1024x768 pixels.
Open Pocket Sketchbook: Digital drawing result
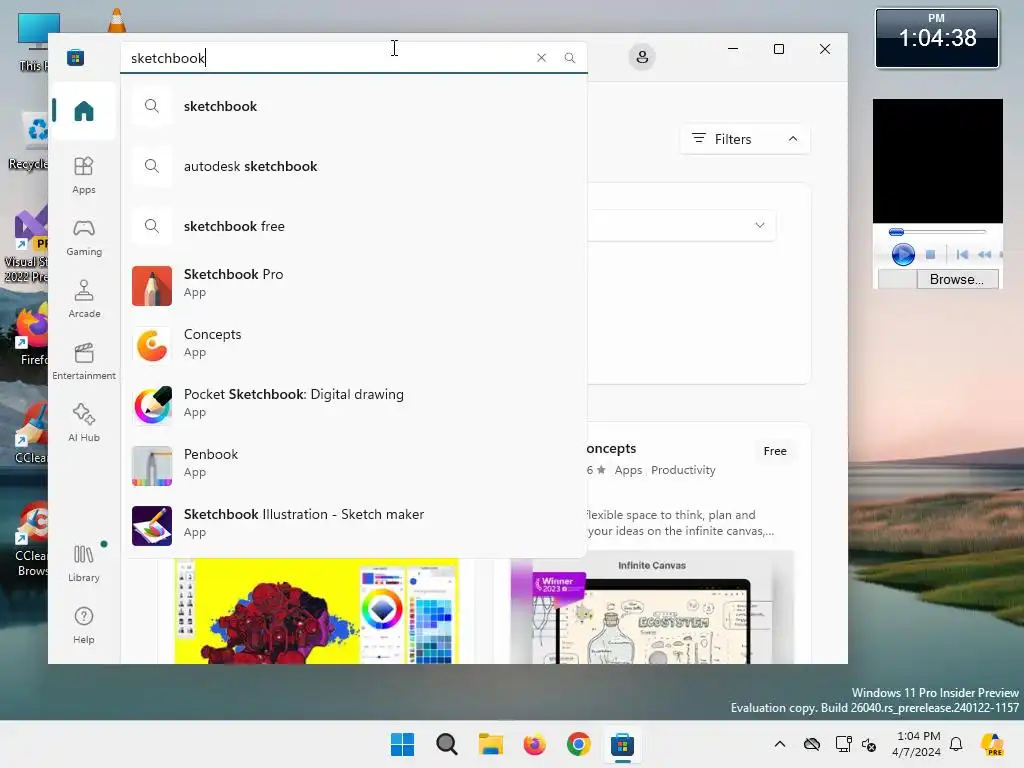tap(353, 405)
